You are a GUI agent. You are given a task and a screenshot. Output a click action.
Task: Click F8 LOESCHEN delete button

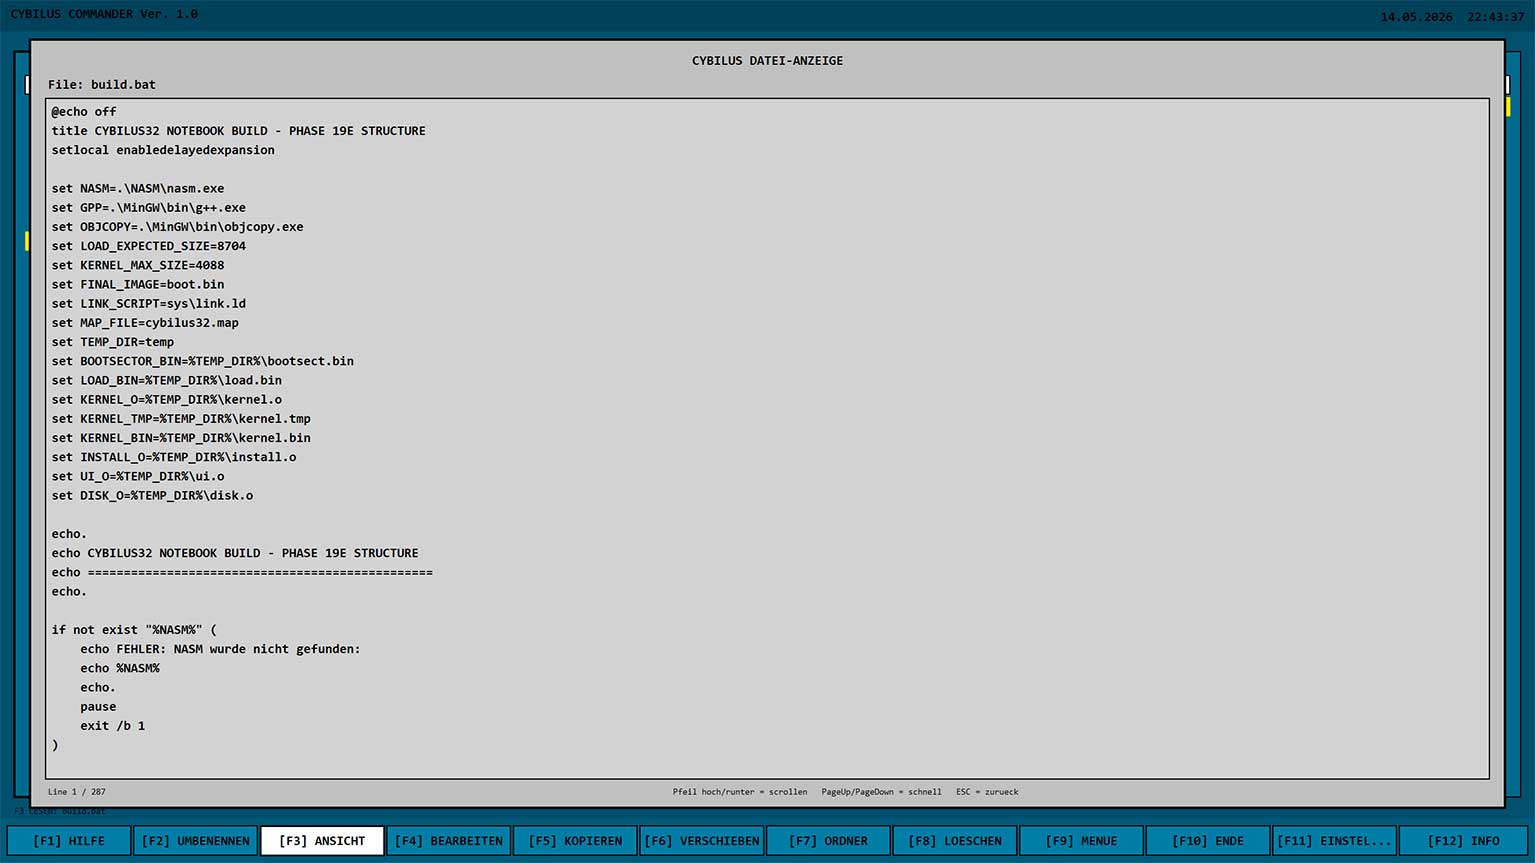955,841
